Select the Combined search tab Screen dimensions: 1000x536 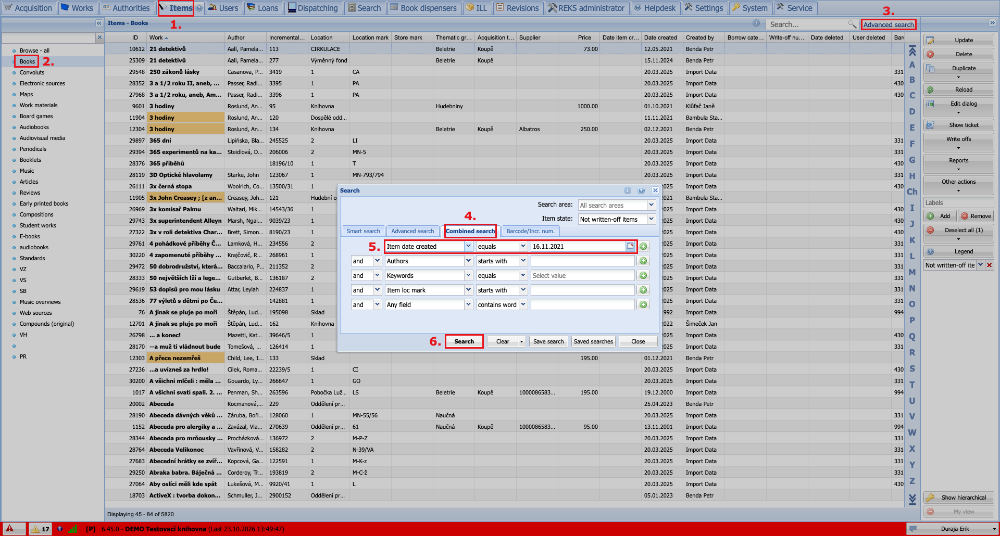[x=470, y=230]
